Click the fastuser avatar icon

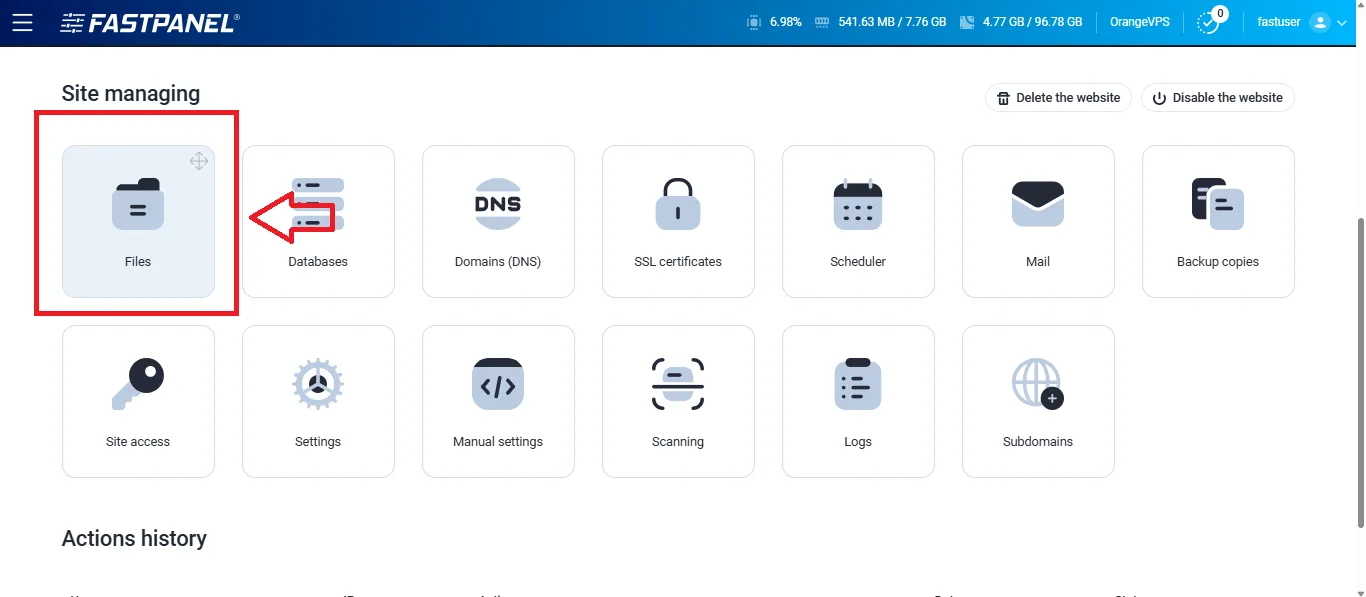coord(1321,22)
